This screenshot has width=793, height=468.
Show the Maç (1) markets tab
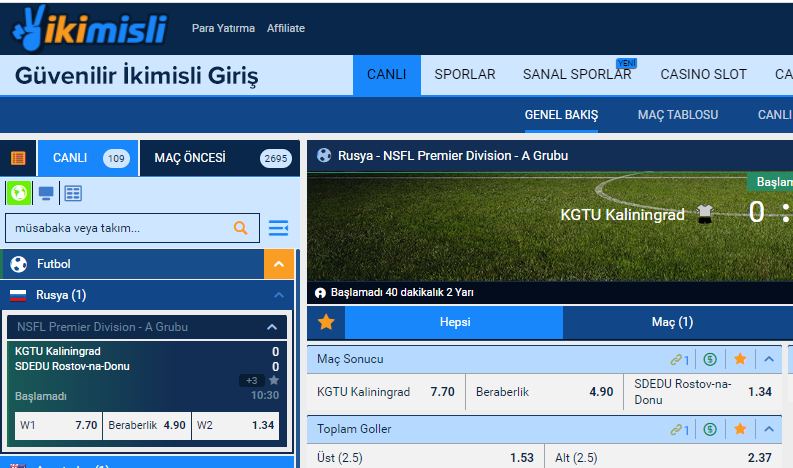(673, 322)
